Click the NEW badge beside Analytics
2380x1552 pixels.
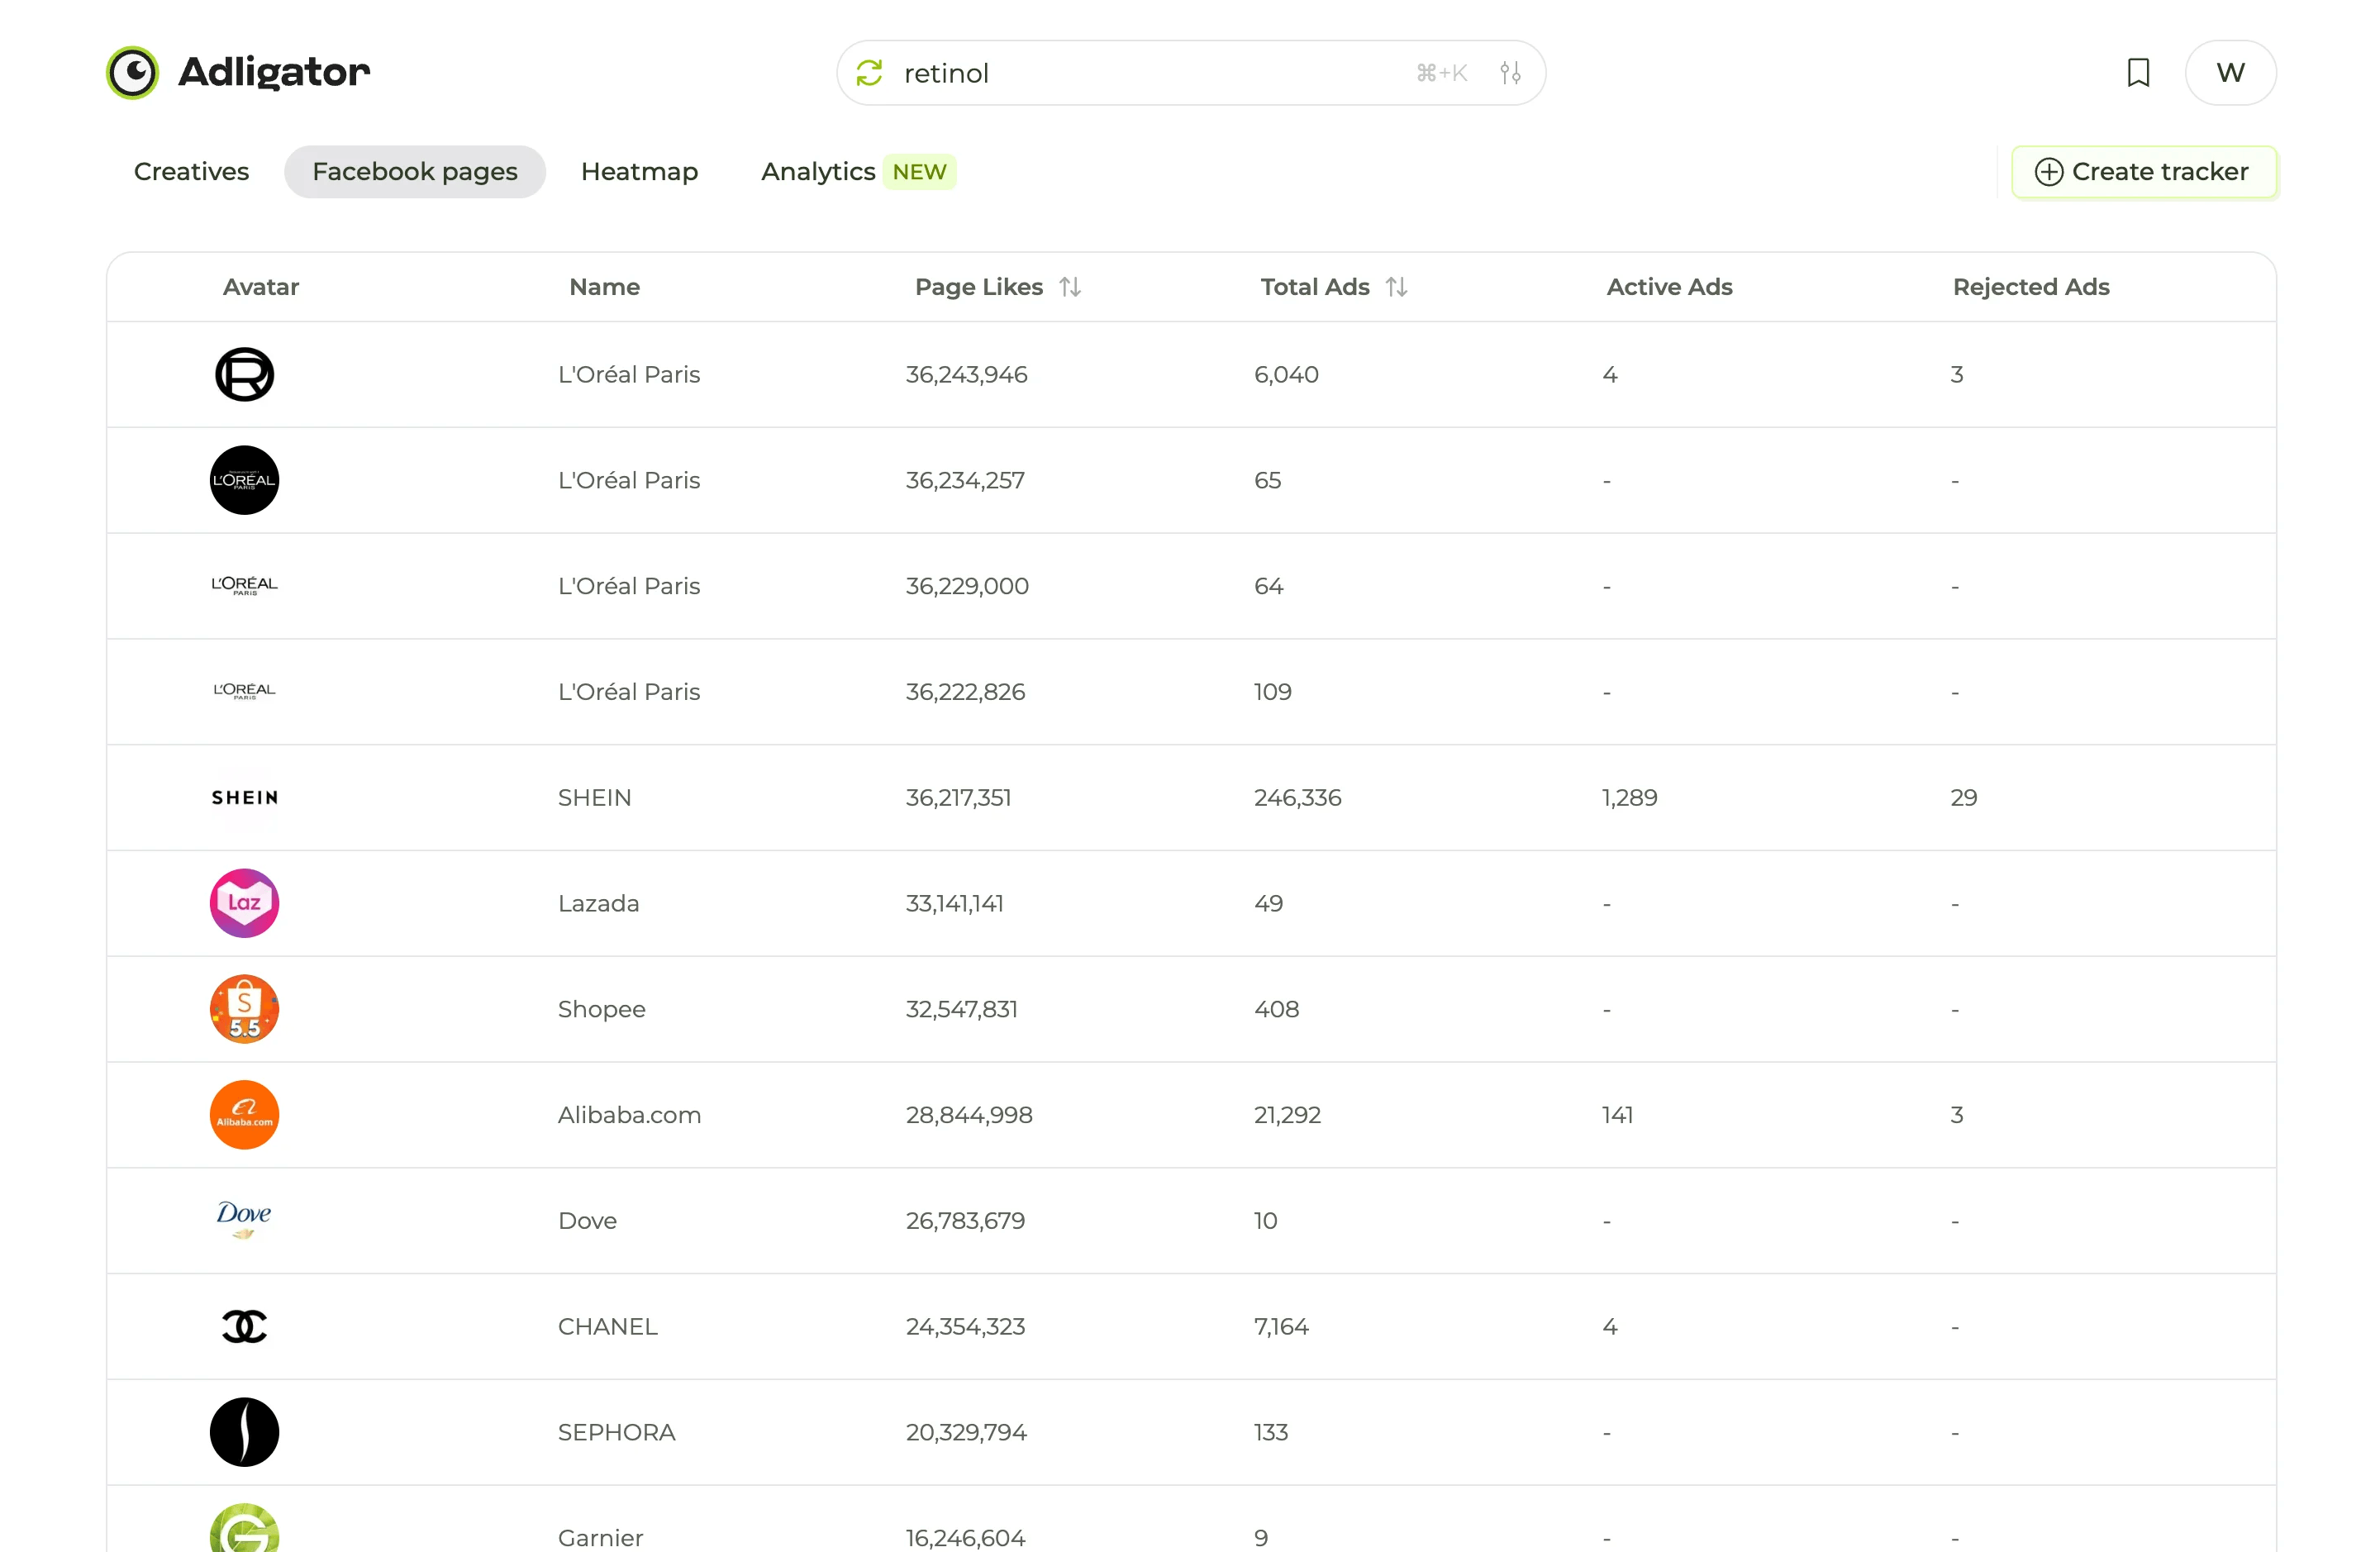coord(919,172)
